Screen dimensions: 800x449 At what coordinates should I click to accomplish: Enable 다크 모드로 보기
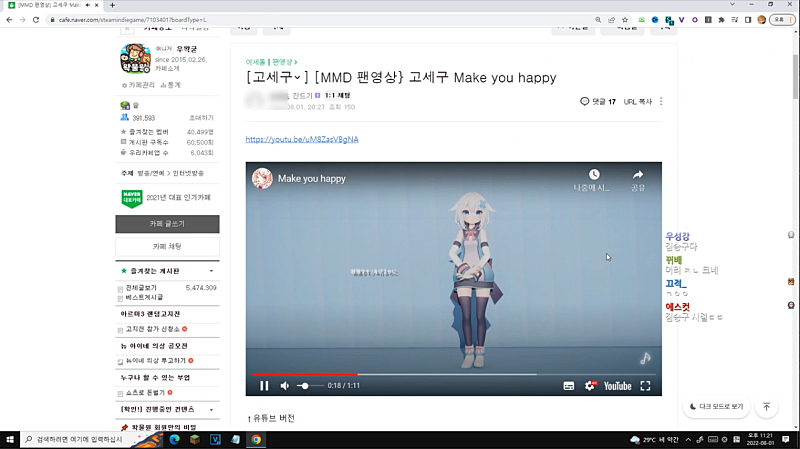716,407
